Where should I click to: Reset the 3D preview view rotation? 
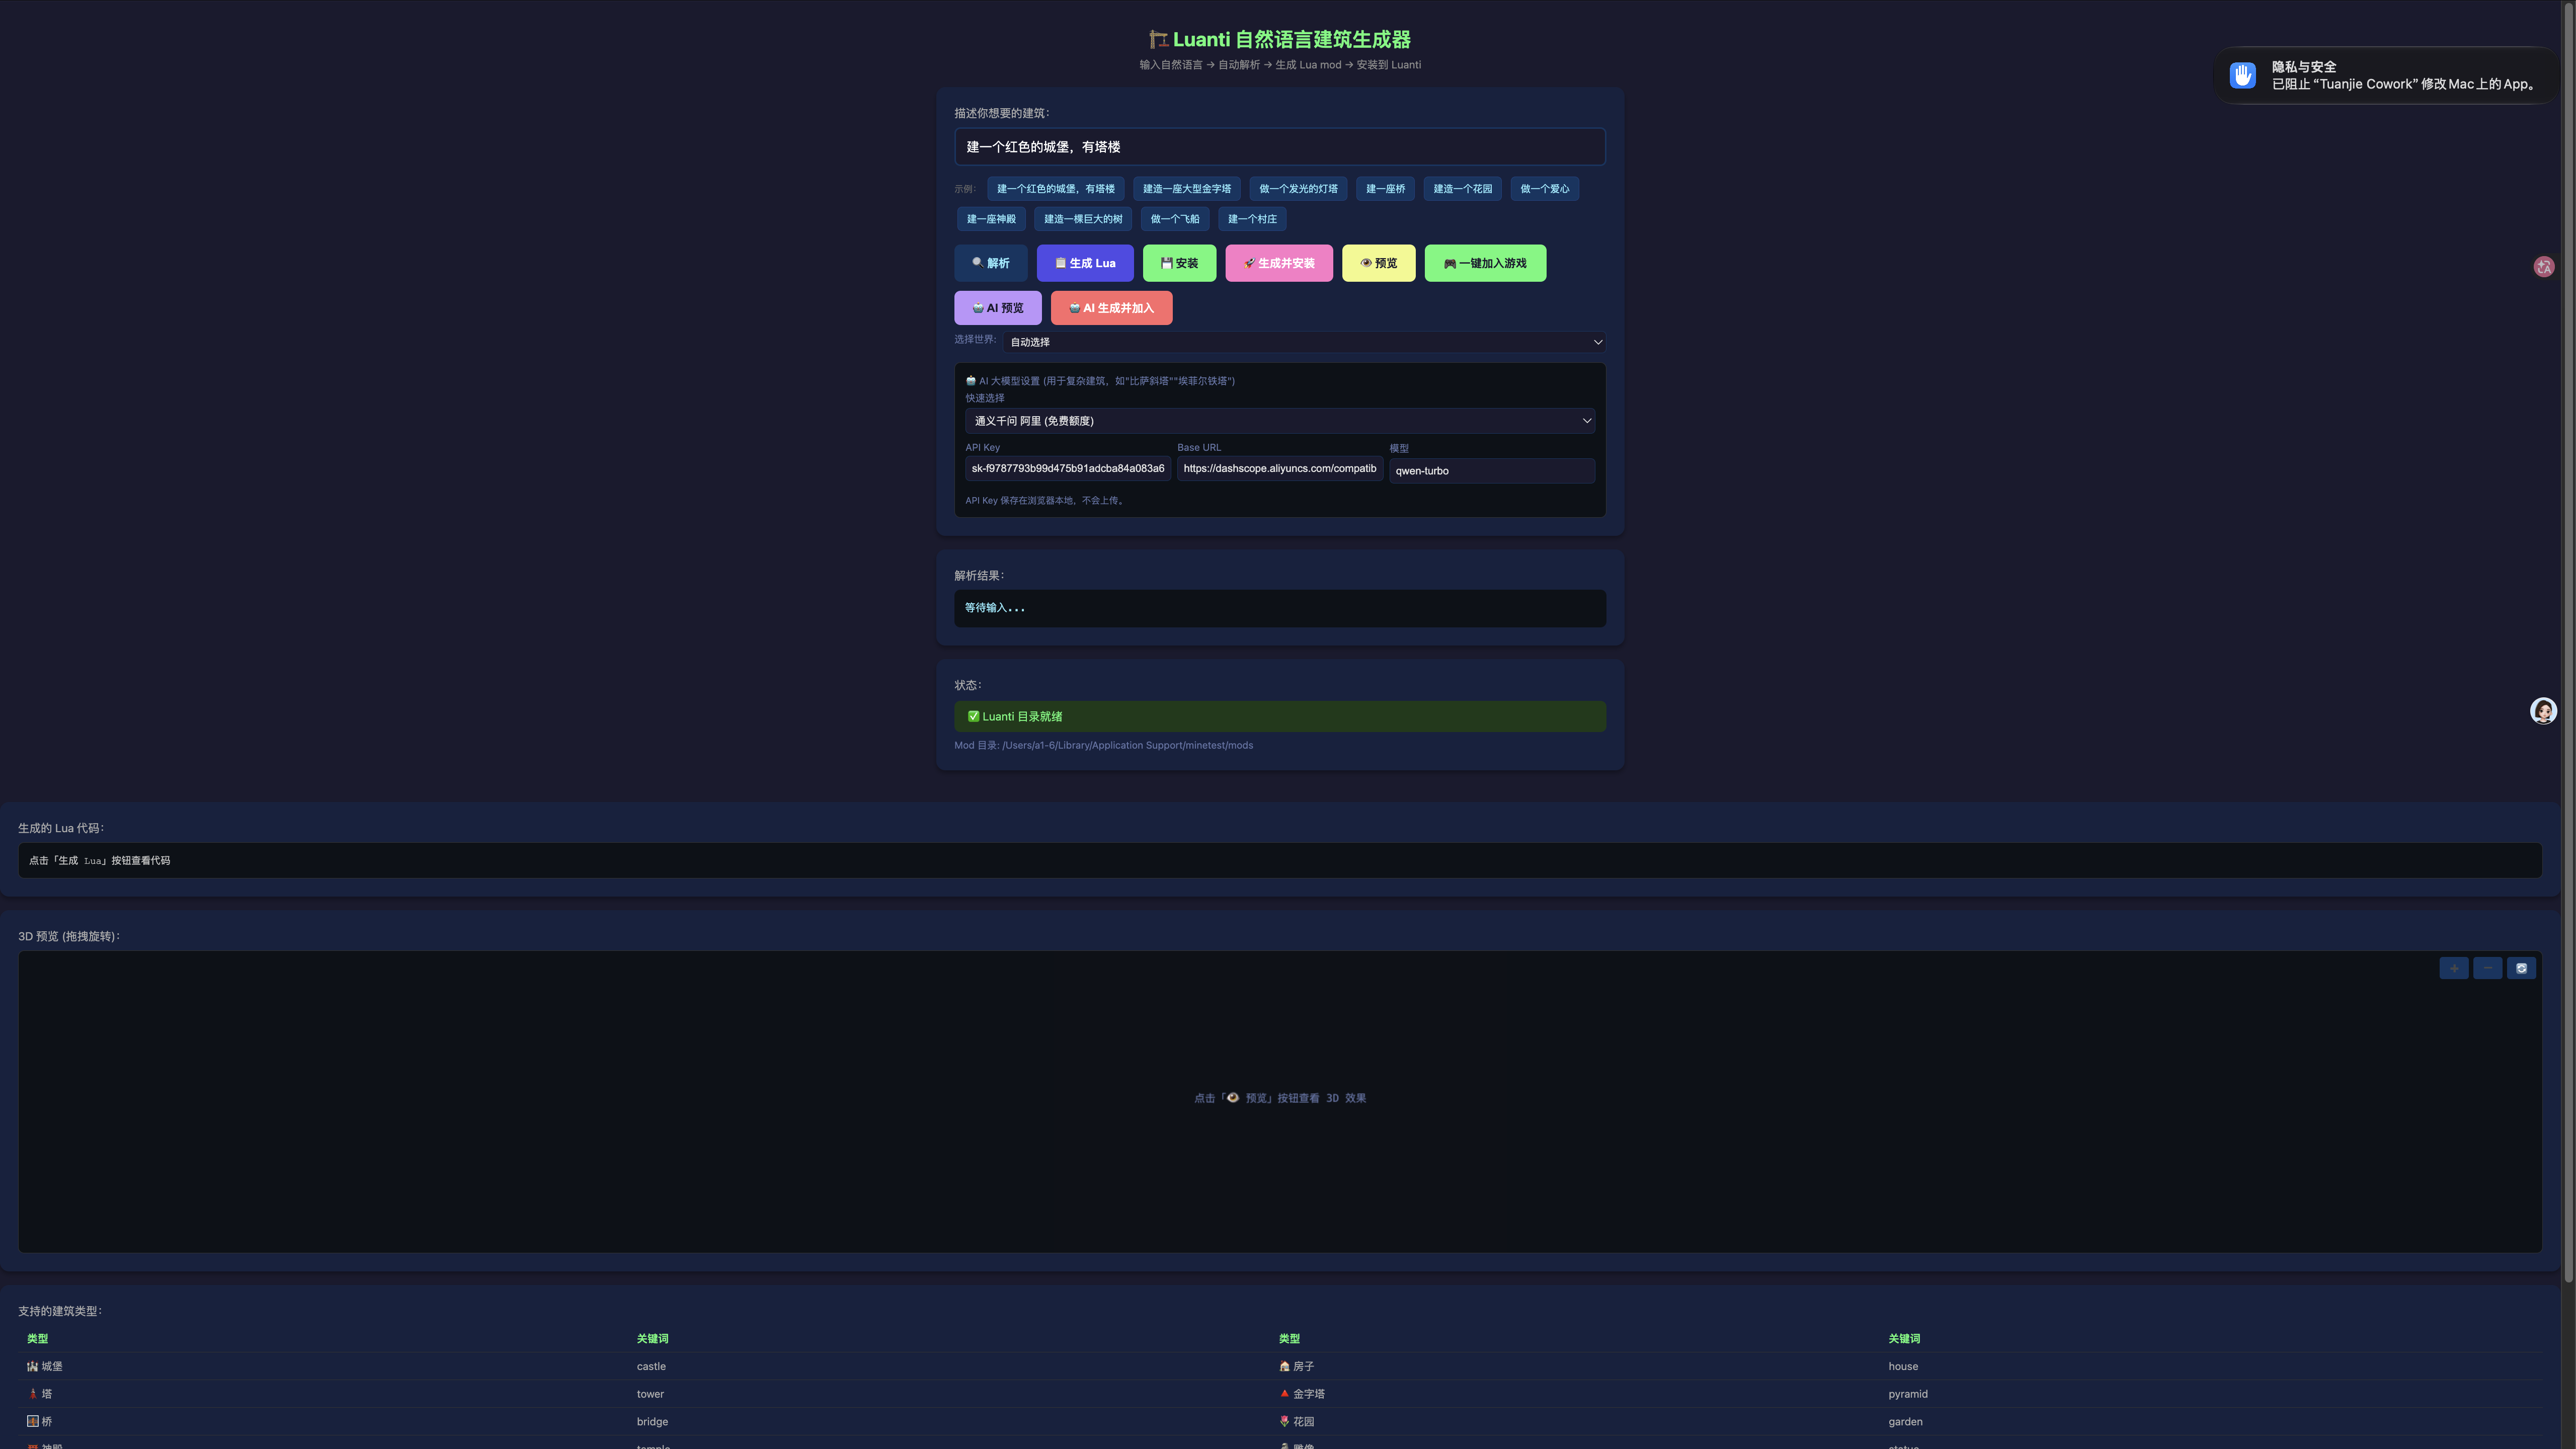click(2521, 968)
